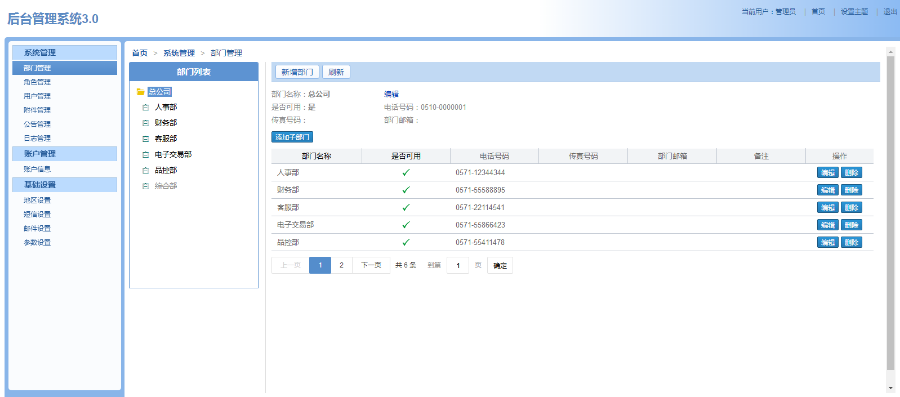This screenshot has height=397, width=900.
Task: Click 首页 in the breadcrumb
Action: [139, 53]
